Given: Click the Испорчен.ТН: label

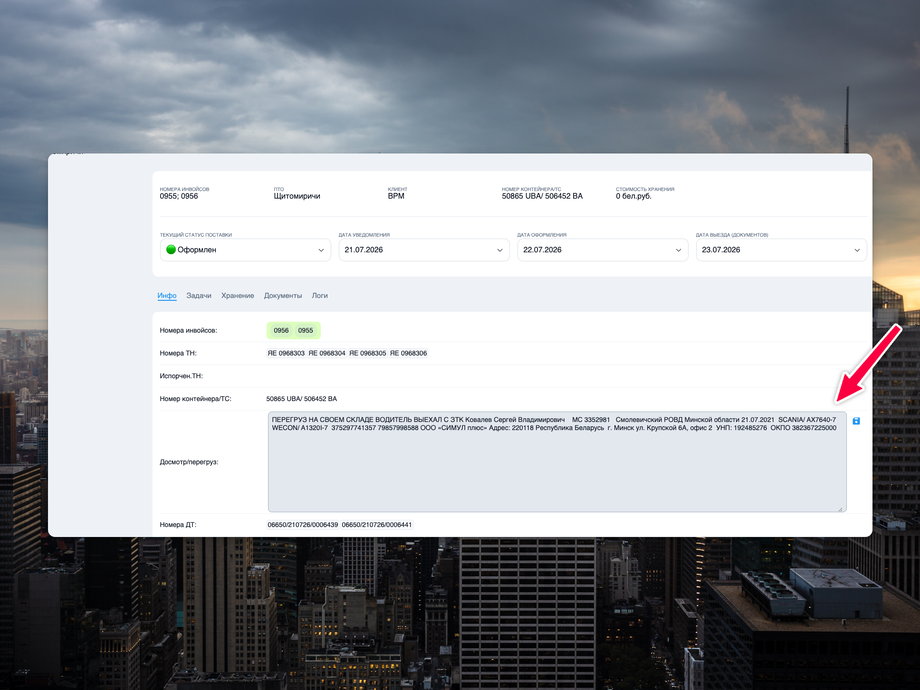Looking at the screenshot, I should [181, 376].
